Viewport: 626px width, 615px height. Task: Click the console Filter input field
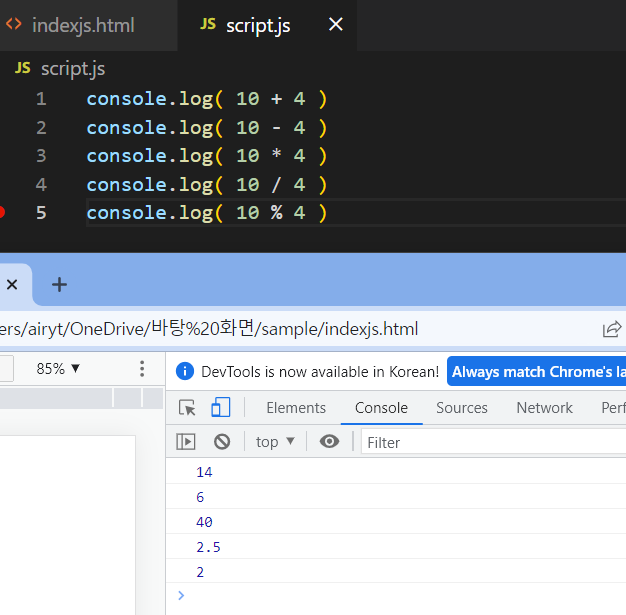(493, 442)
